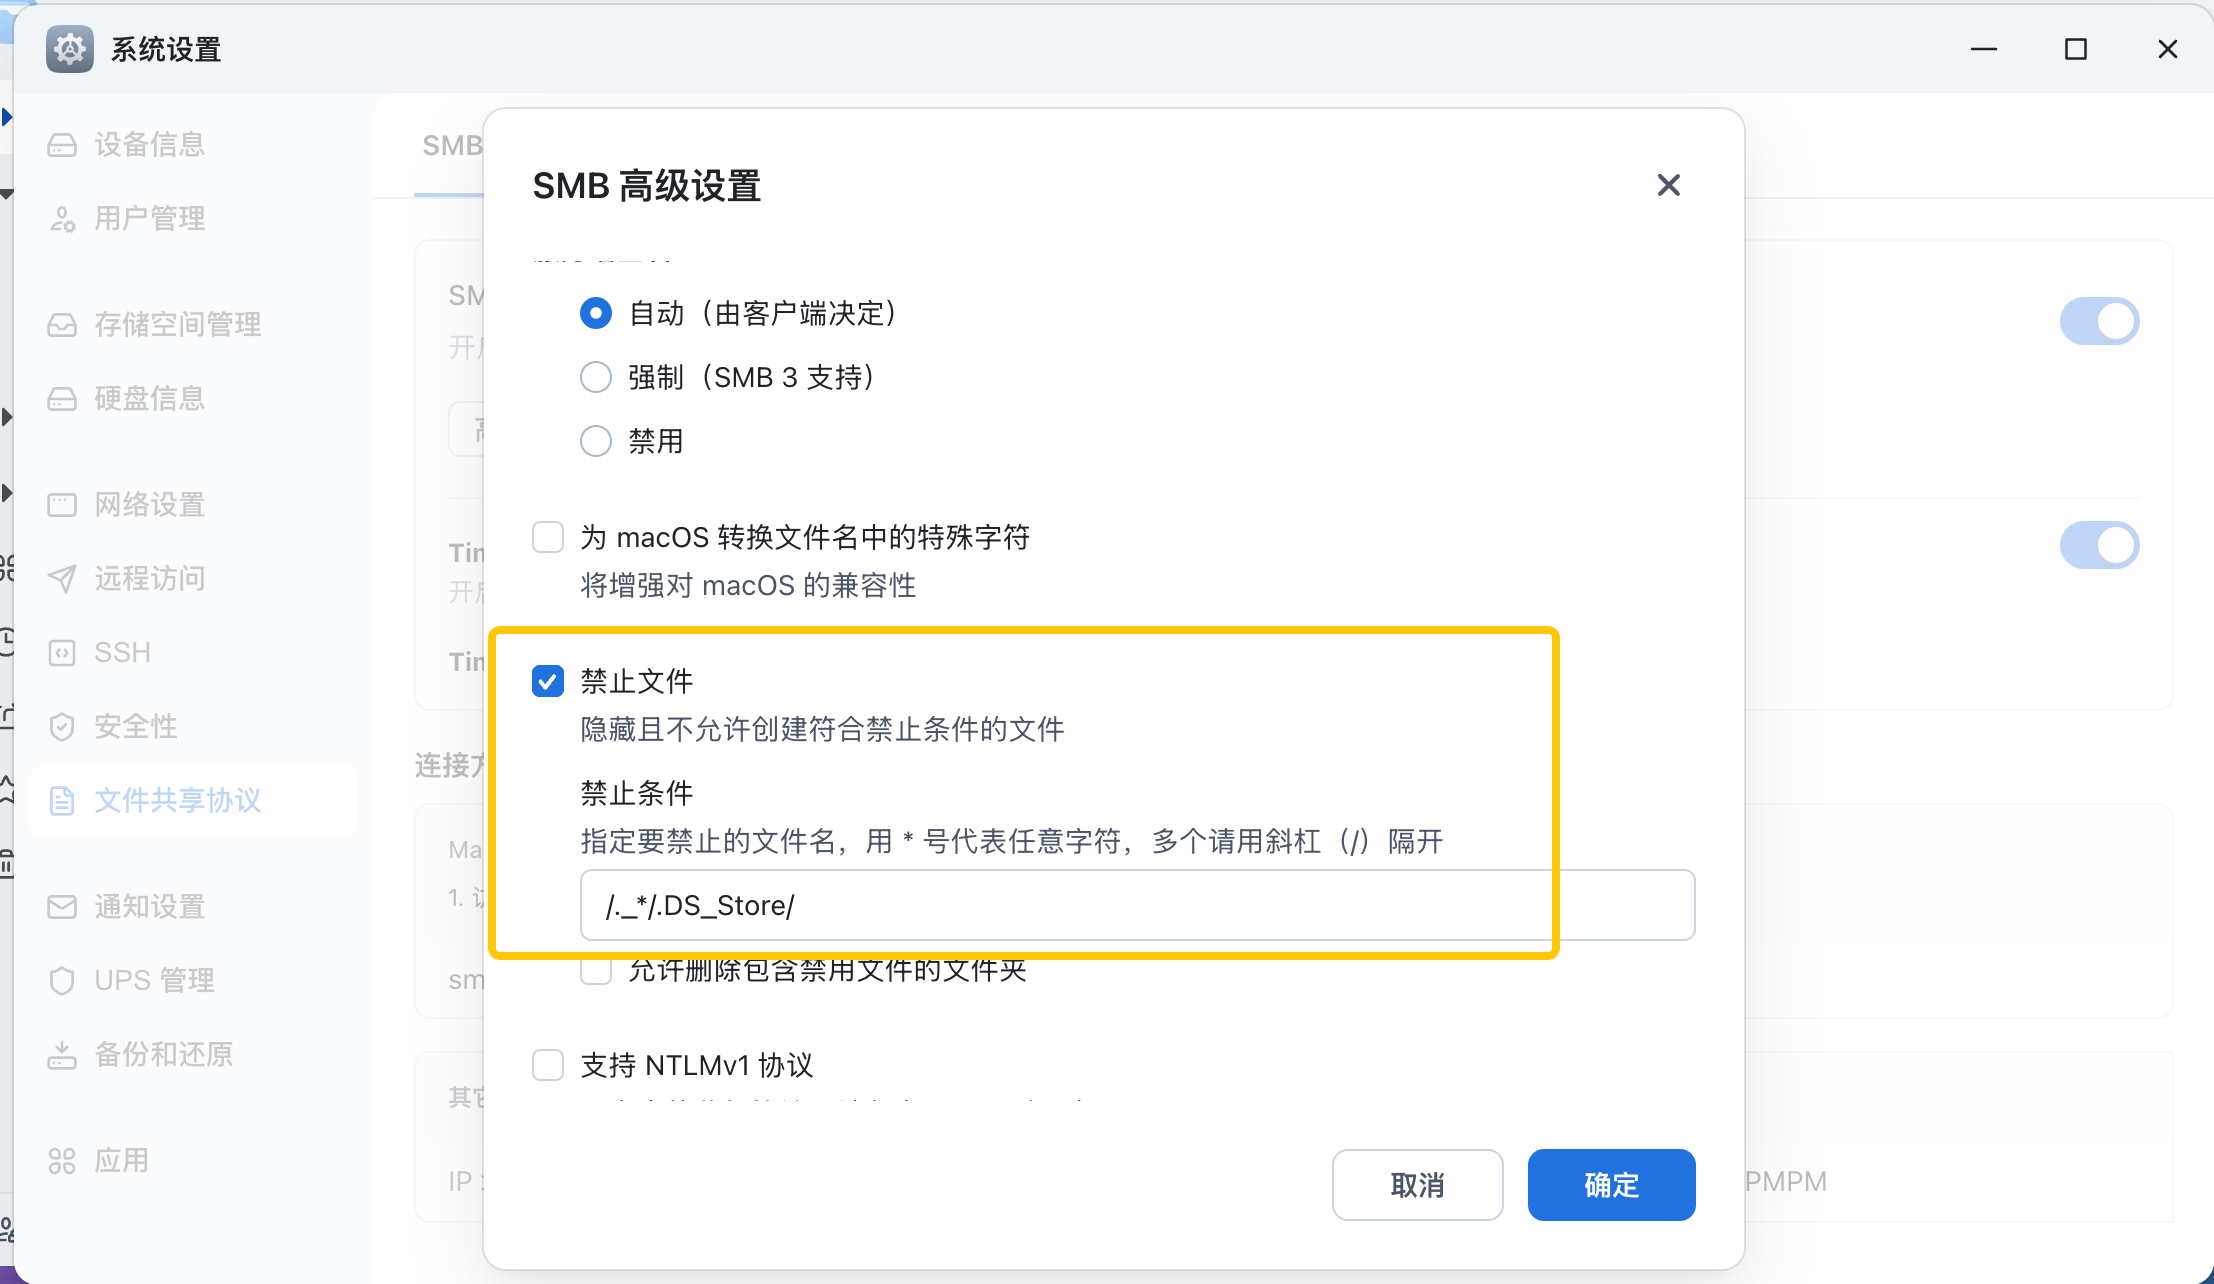
Task: Click the 设备信息 sidebar icon
Action: 62,145
